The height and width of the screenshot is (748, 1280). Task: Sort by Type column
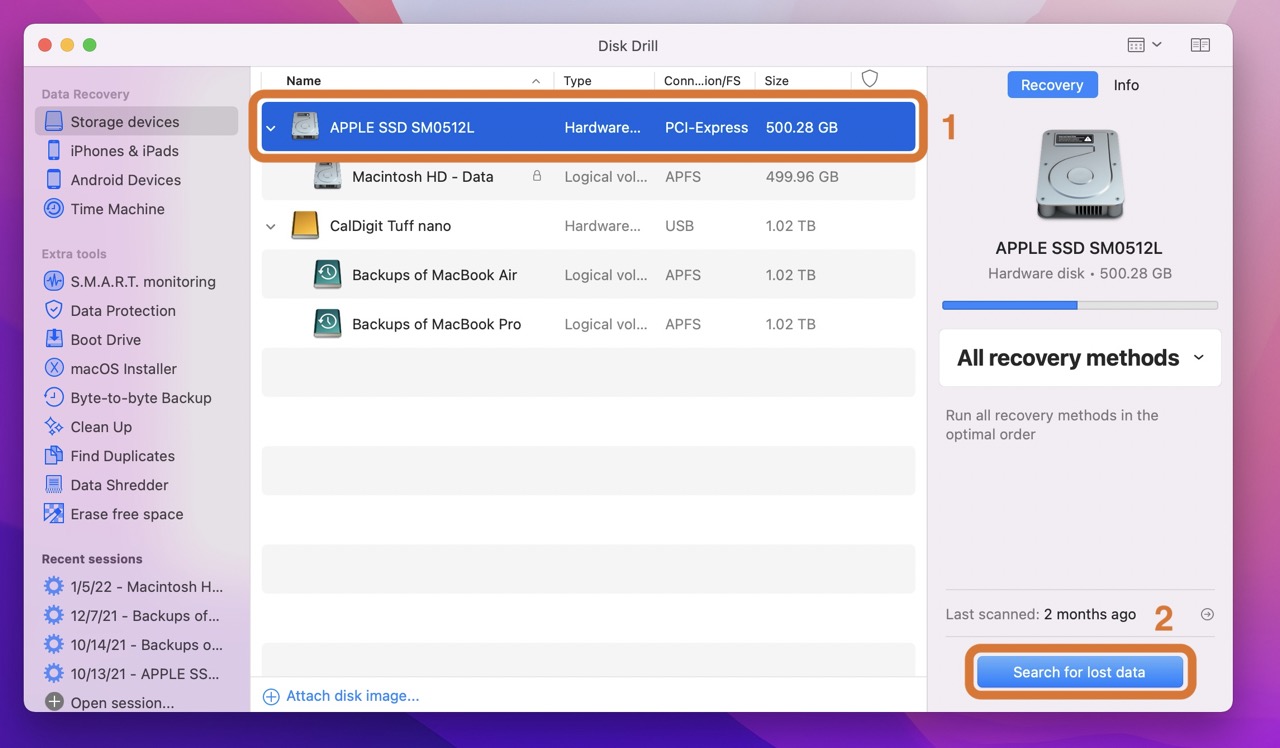click(577, 81)
